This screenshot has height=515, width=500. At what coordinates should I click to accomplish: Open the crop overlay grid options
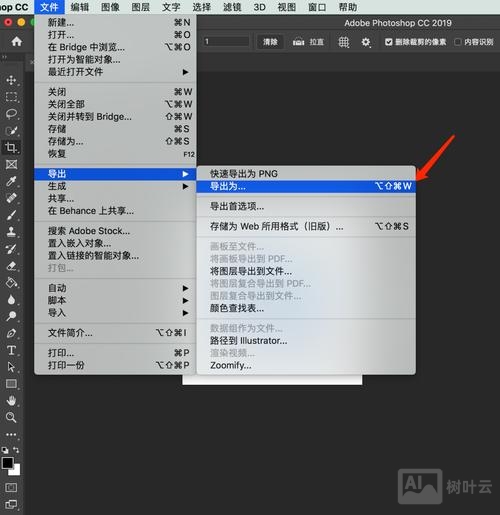(x=344, y=42)
